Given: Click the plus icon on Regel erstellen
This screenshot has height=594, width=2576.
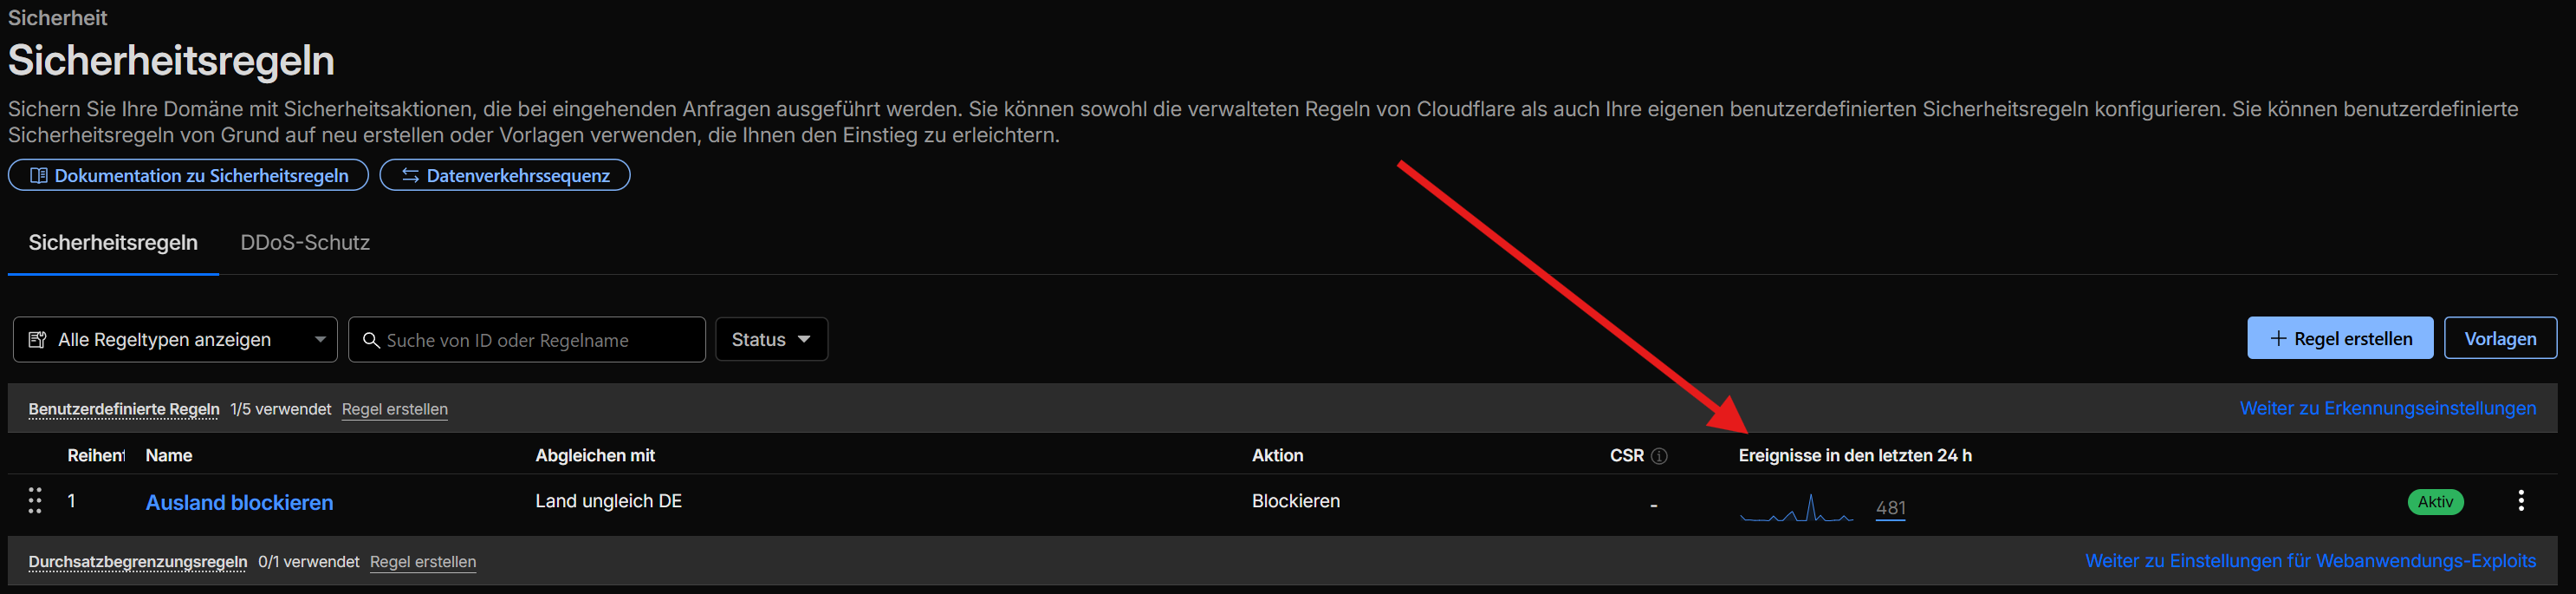Looking at the screenshot, I should pyautogui.click(x=2278, y=339).
